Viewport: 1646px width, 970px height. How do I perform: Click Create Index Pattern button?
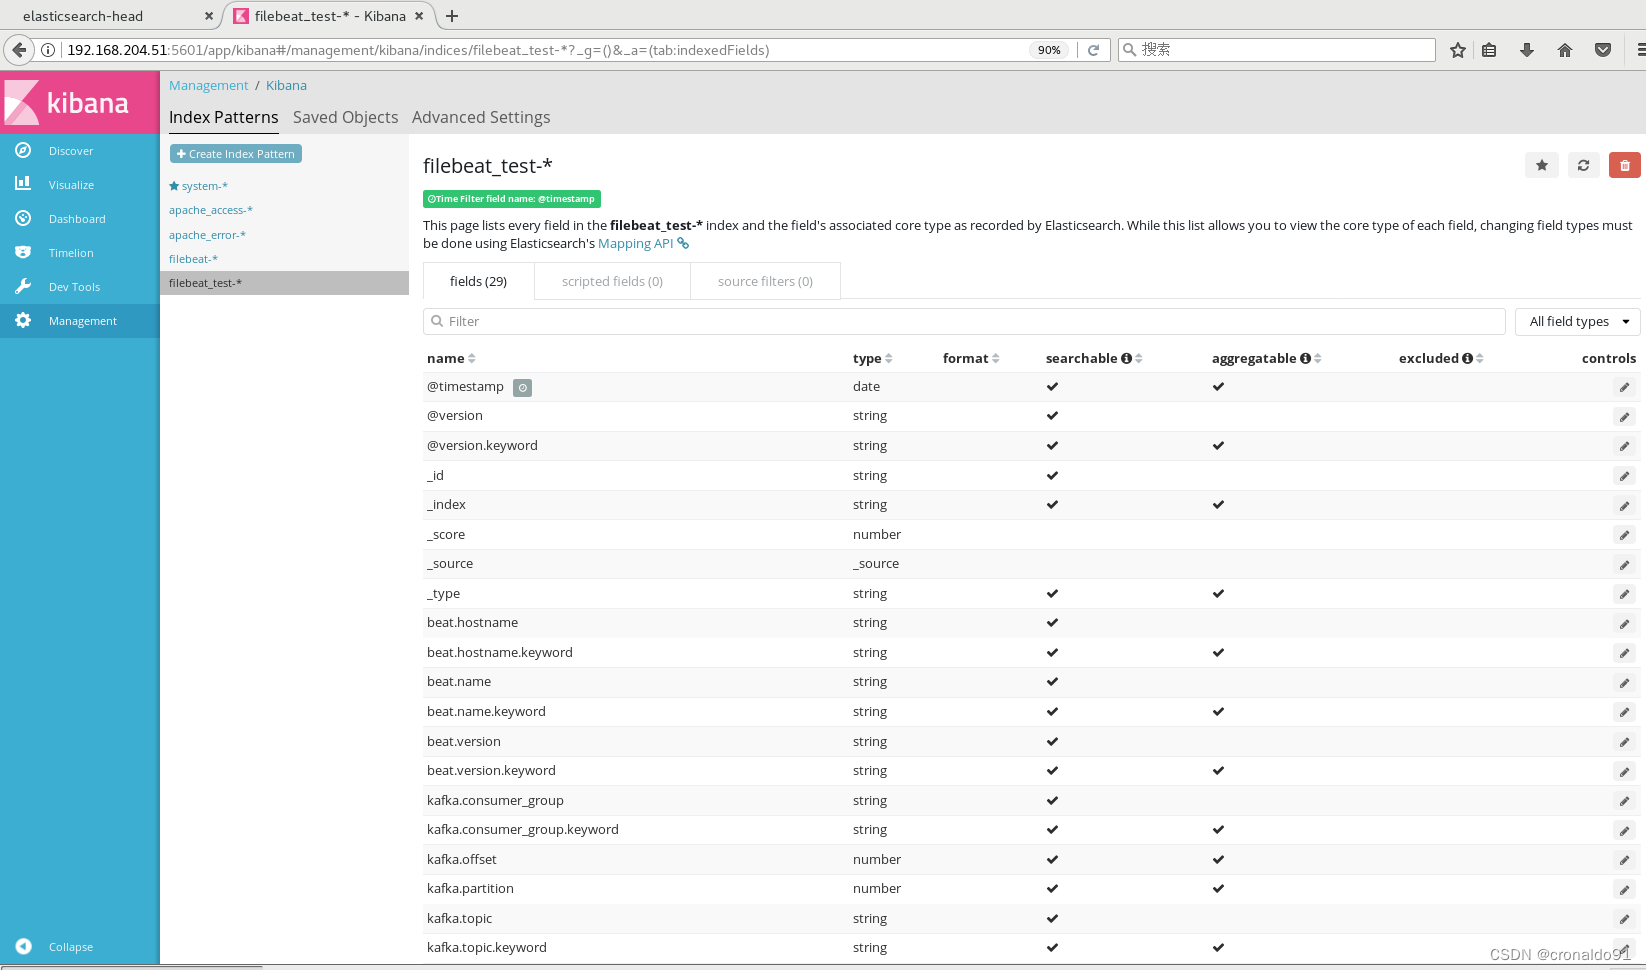pos(236,154)
